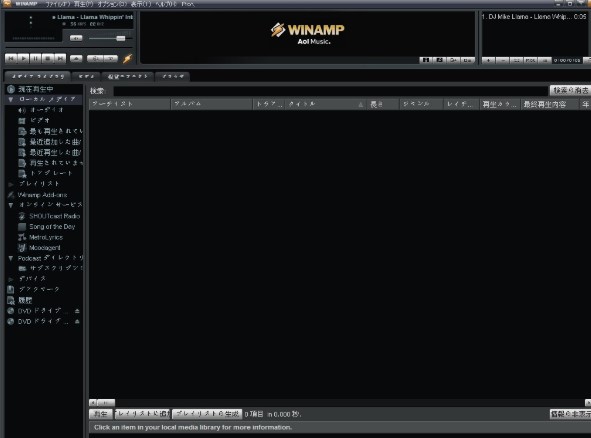The height and width of the screenshot is (438, 591).
Task: Toggle shuffle mode
Action: [x=95, y=58]
